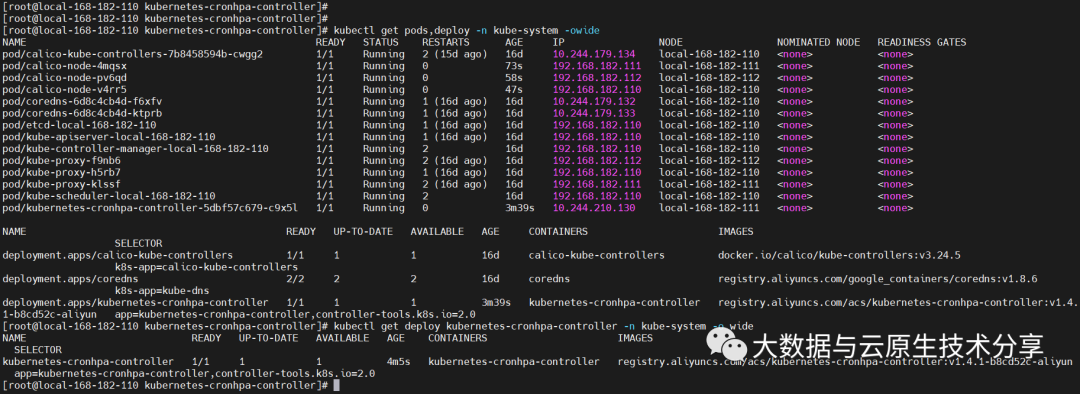Viewport: 1080px width, 394px height.
Task: Click the pod/kube-apiserver-local-168-182-110 entry
Action: (109, 136)
